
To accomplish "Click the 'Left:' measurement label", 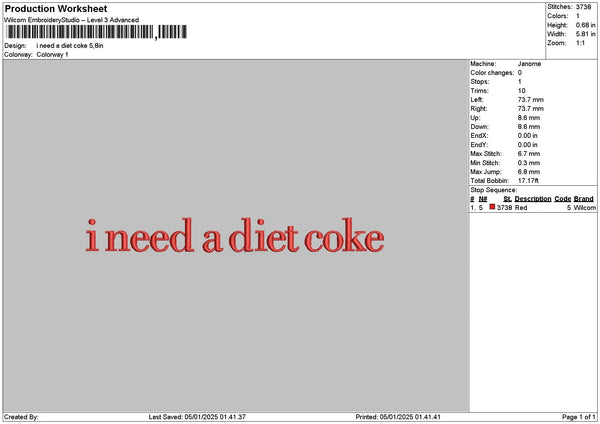I will (477, 100).
